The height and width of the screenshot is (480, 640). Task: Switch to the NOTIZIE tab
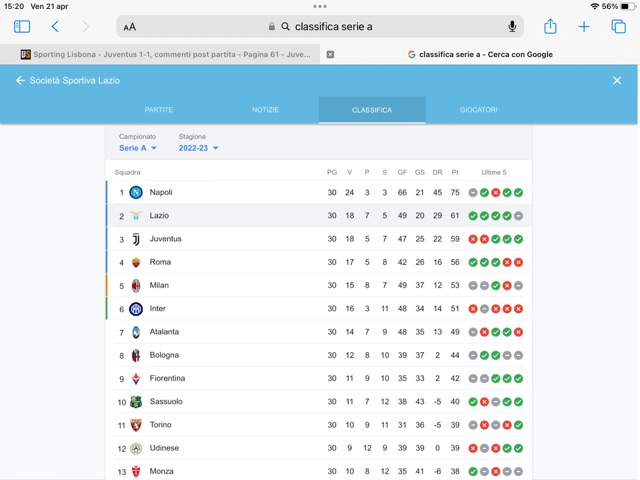(x=265, y=110)
